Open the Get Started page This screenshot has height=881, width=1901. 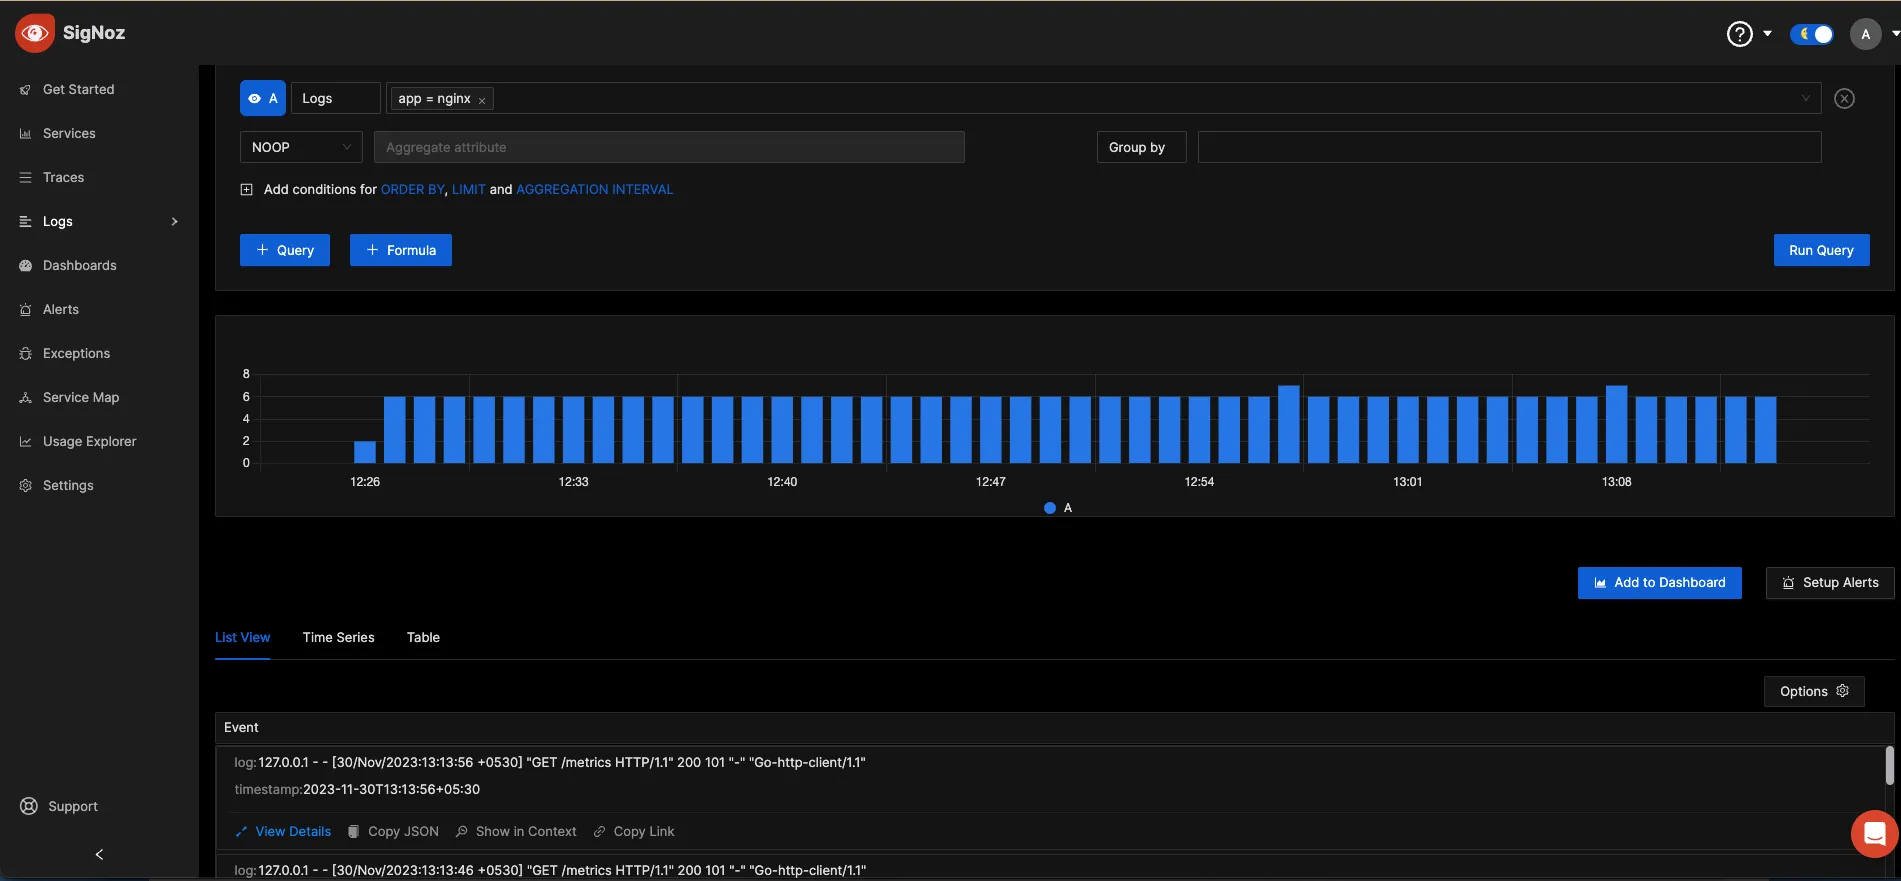[x=78, y=89]
